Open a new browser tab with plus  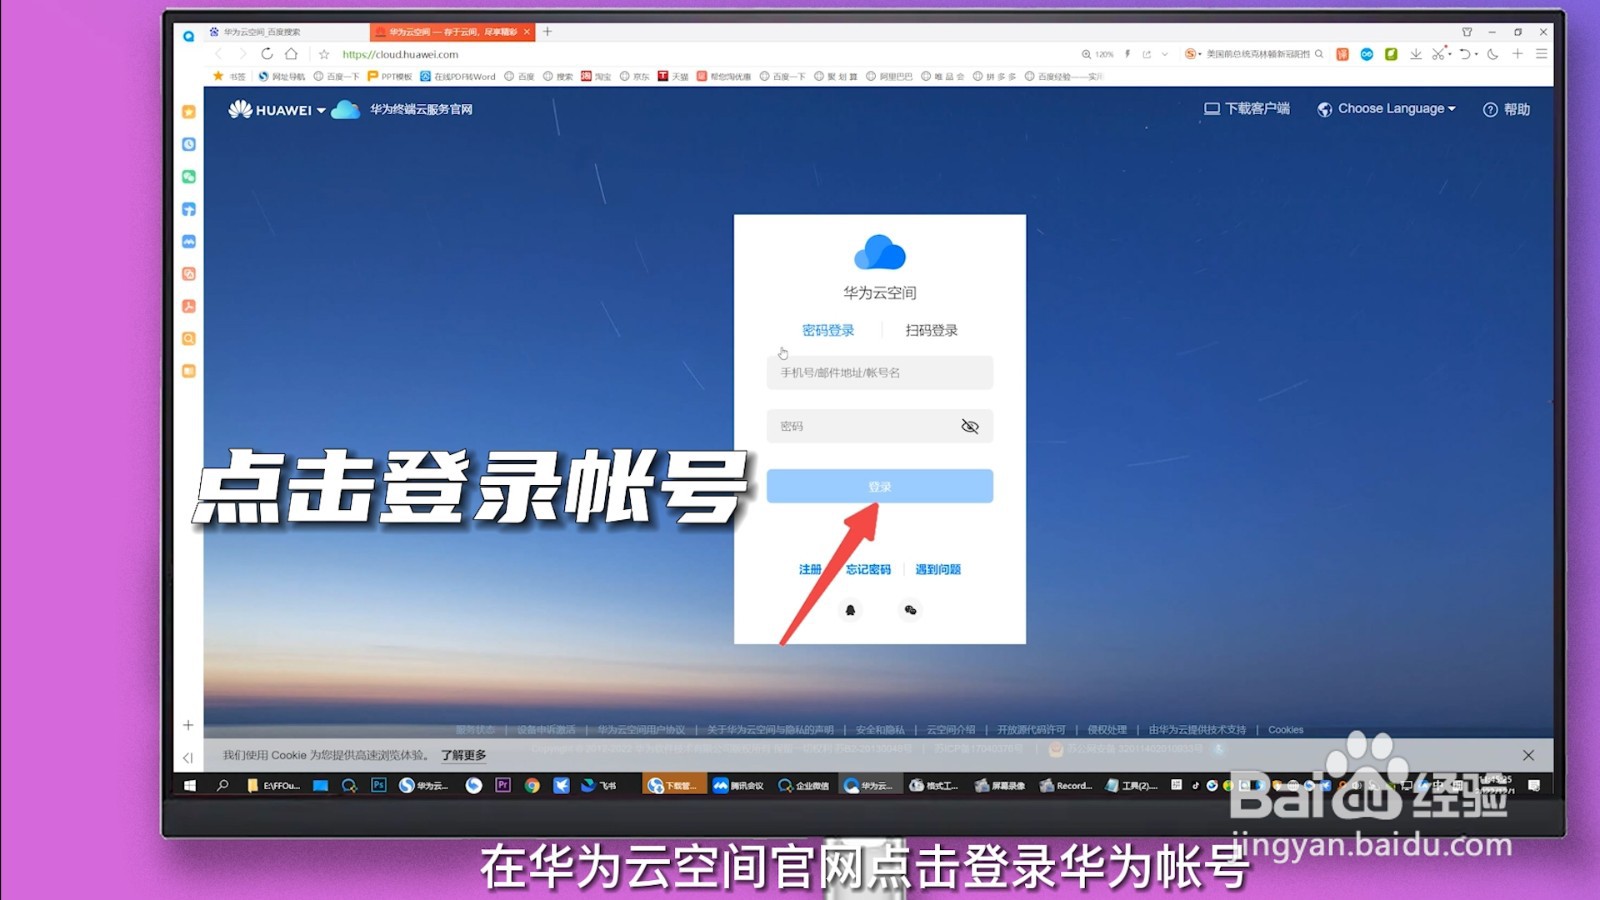(547, 32)
